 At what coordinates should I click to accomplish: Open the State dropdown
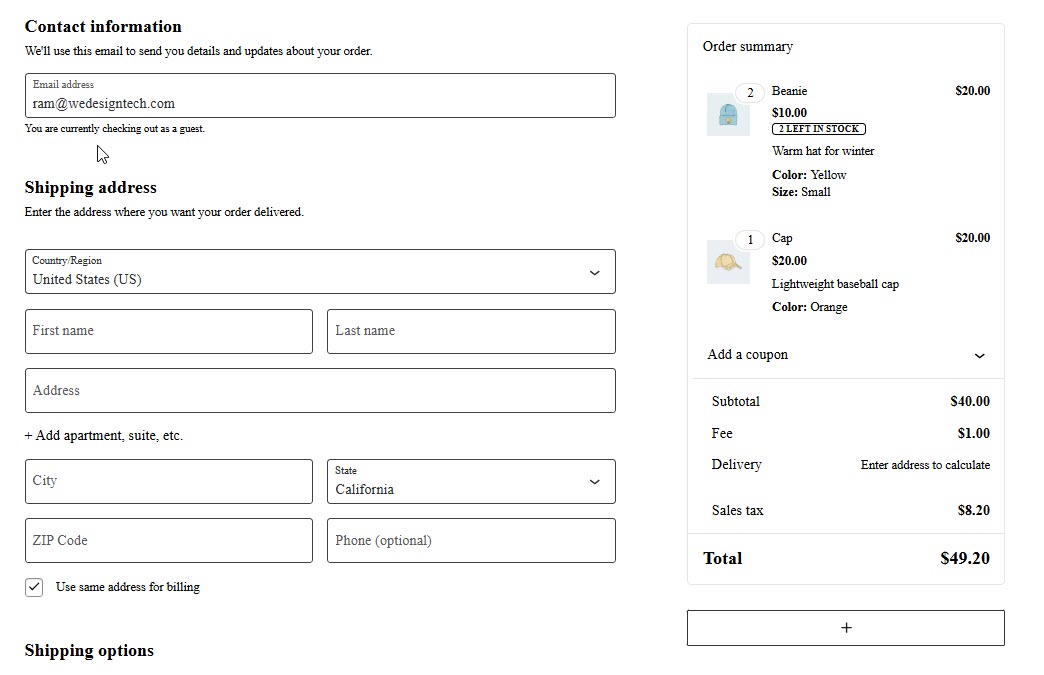[471, 482]
